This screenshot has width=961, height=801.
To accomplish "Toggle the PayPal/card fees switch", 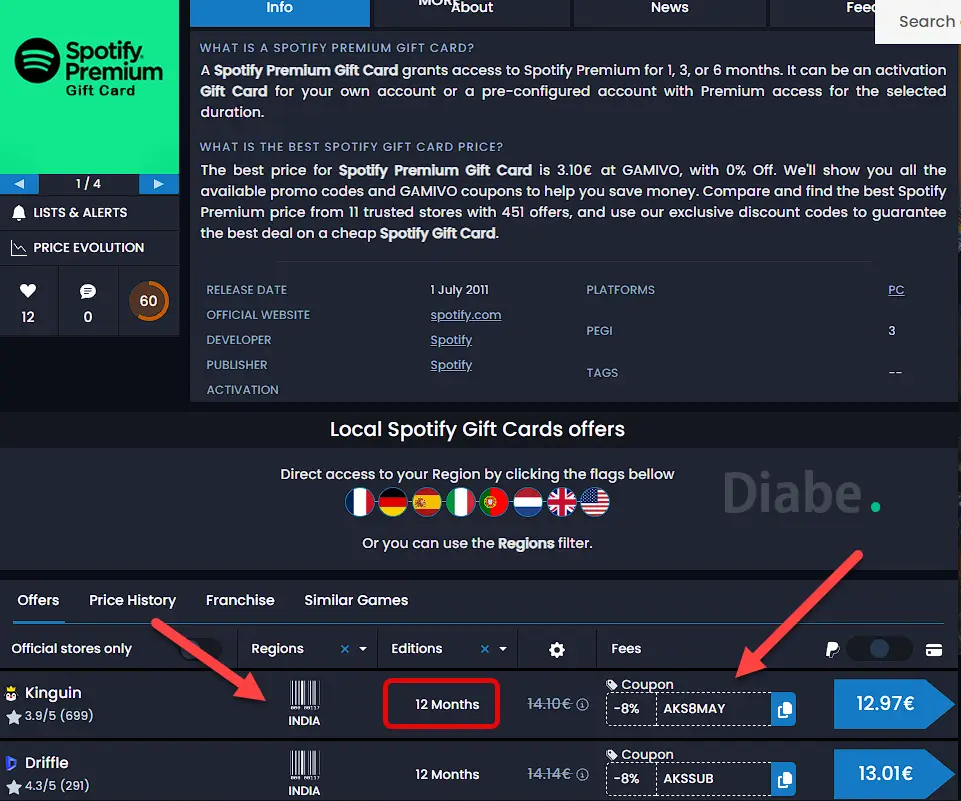I will (x=880, y=649).
